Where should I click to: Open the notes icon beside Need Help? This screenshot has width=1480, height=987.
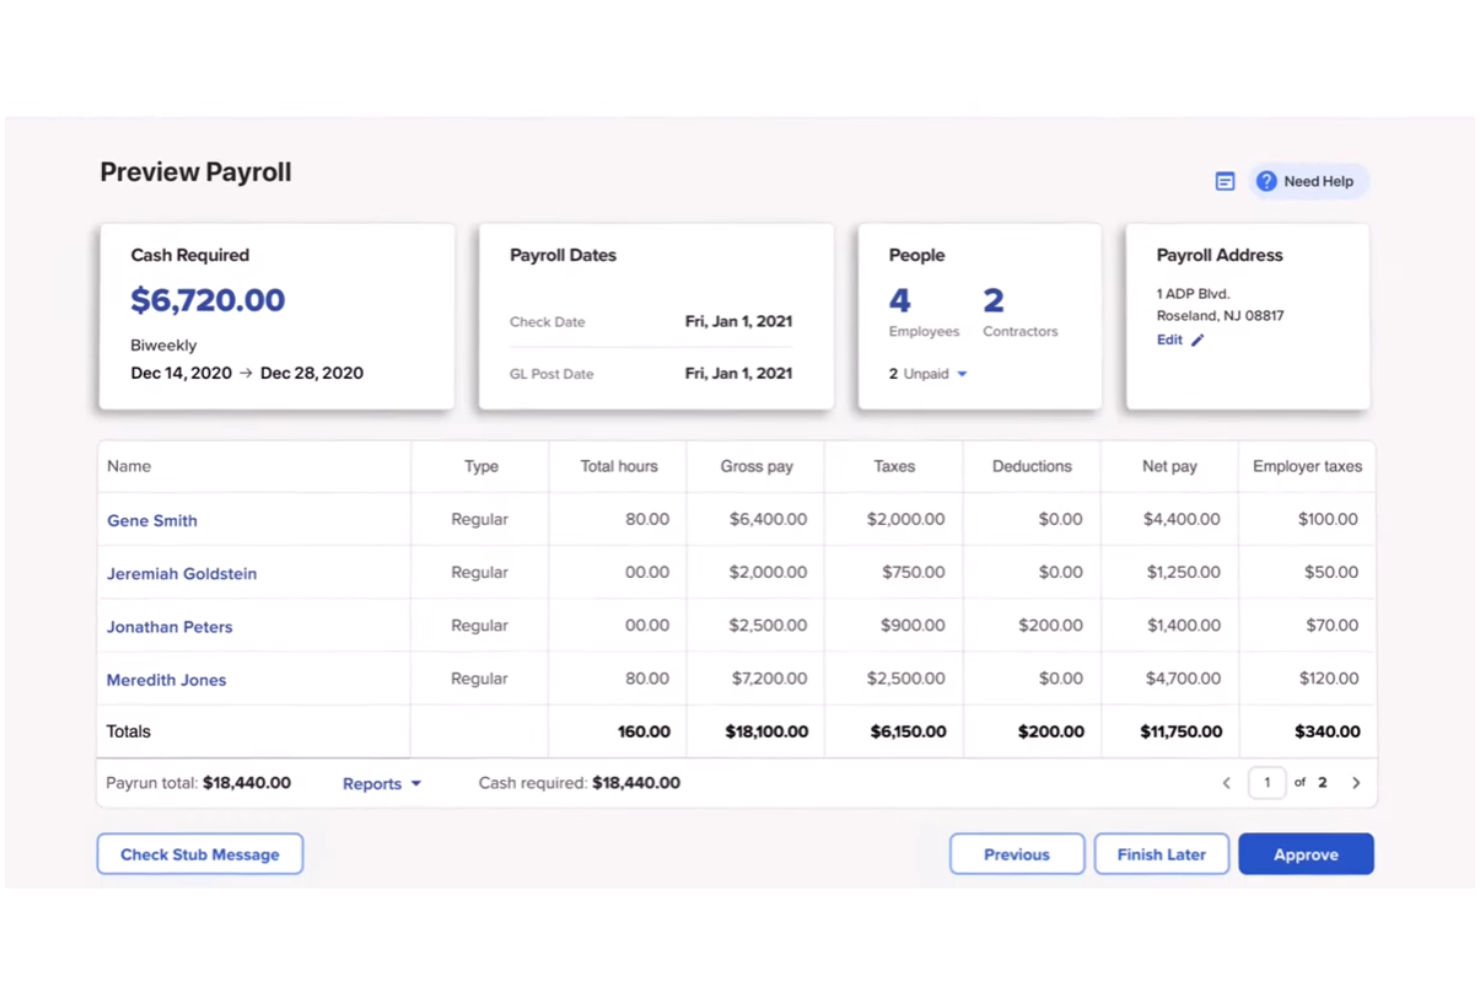(x=1224, y=181)
